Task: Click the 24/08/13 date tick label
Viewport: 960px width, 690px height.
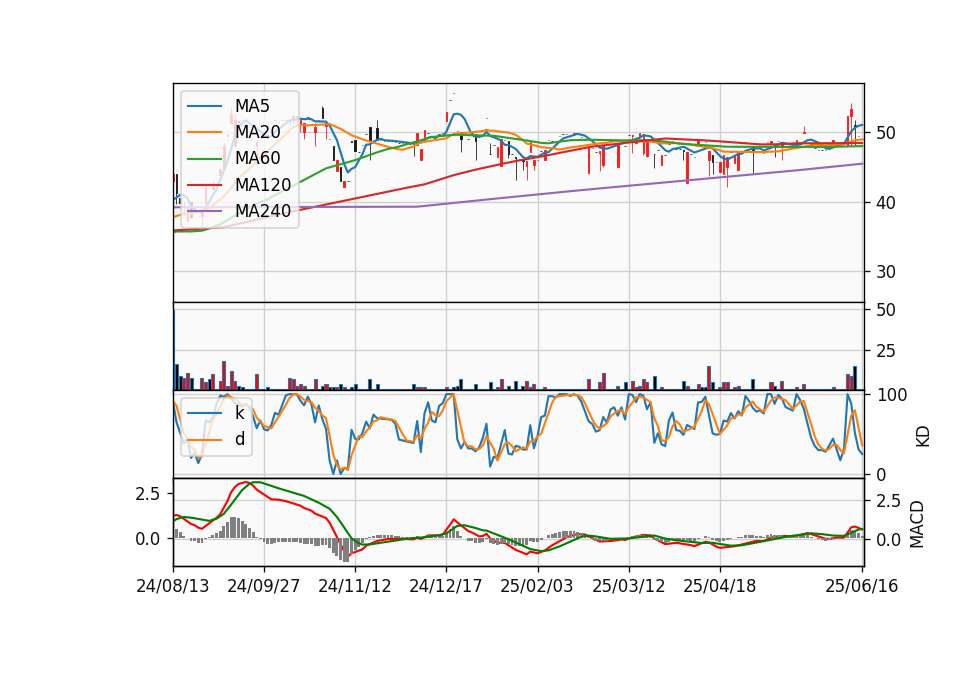Action: click(x=173, y=586)
